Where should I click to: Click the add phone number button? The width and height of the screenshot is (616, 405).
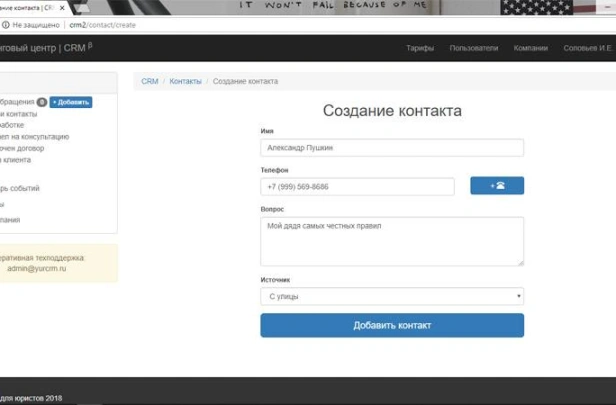496,186
